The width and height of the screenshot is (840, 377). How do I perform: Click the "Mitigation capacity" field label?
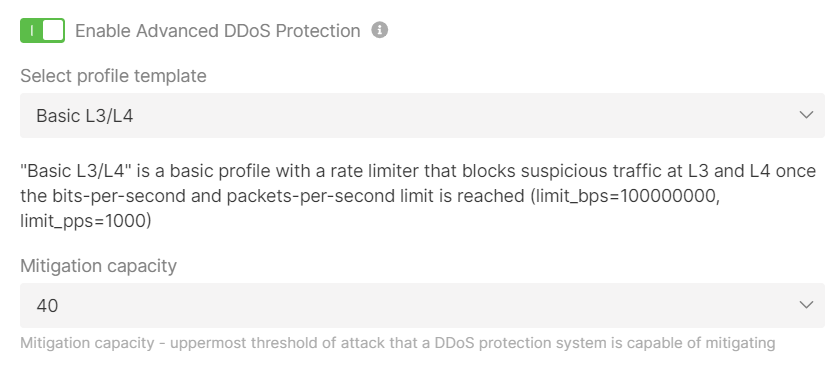[x=99, y=266]
